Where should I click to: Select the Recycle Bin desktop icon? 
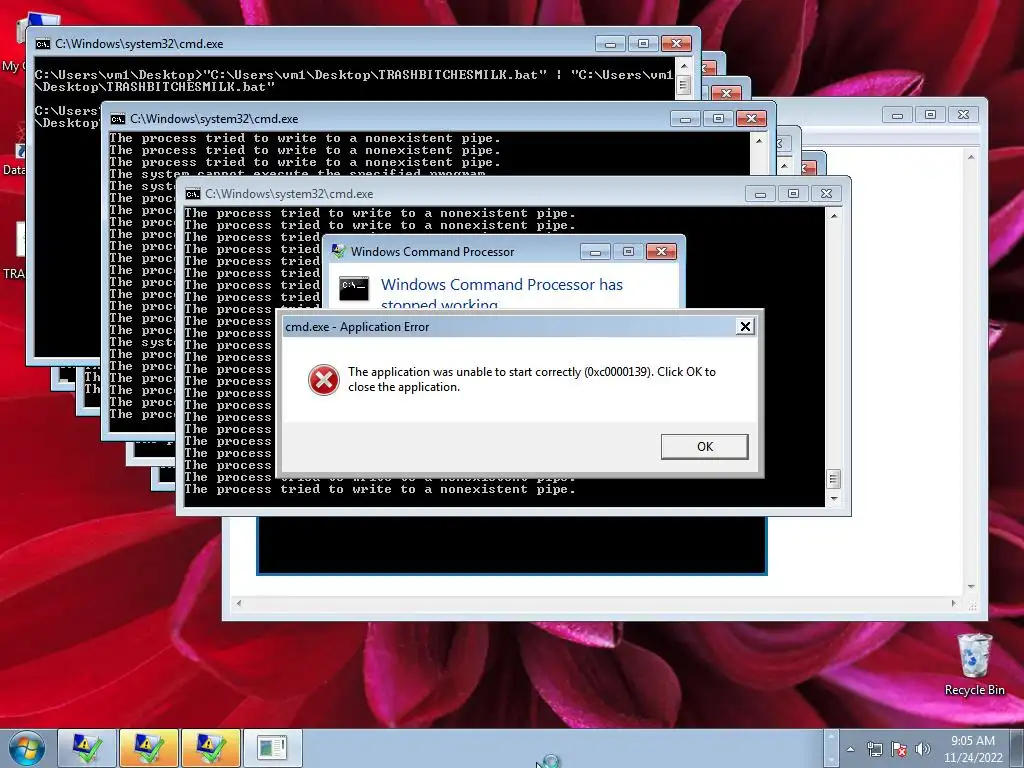[974, 664]
